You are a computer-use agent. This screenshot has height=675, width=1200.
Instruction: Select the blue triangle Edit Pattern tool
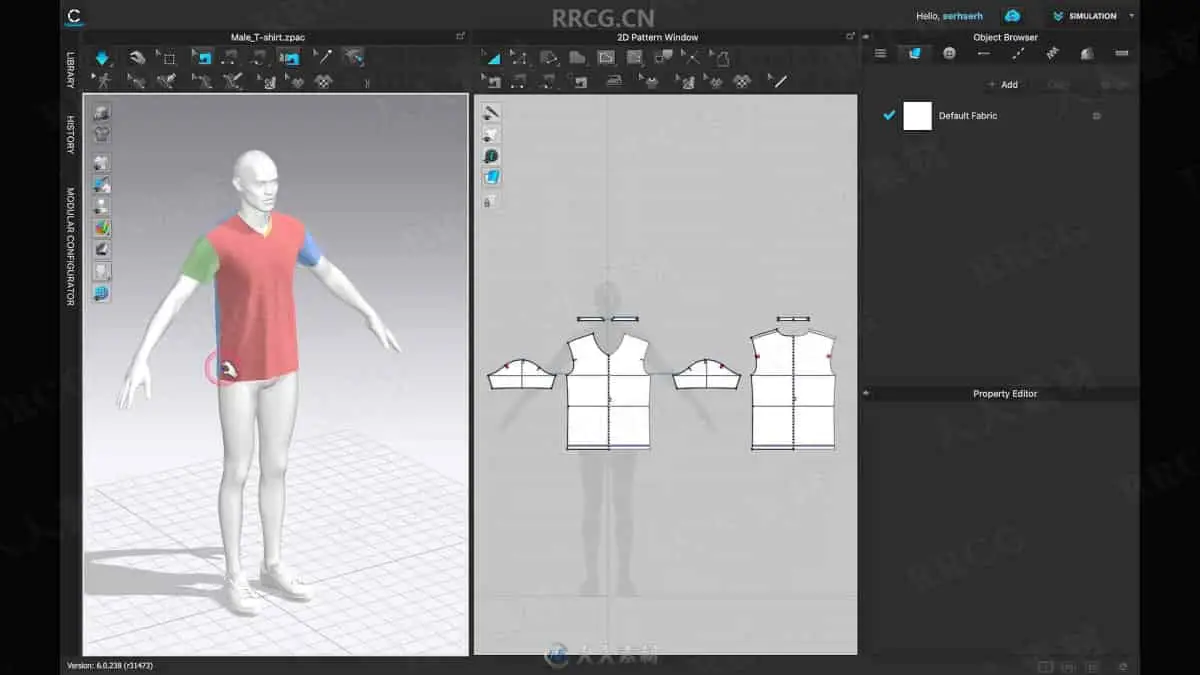click(491, 58)
